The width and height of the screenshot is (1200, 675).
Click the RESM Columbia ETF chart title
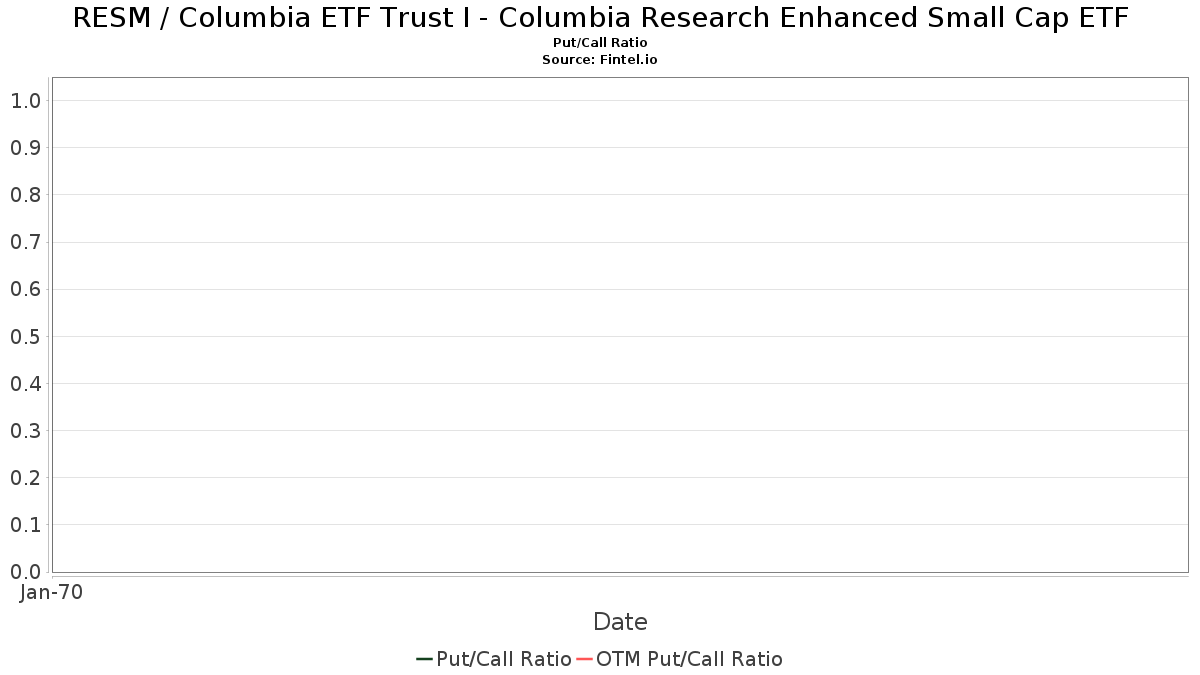600,19
